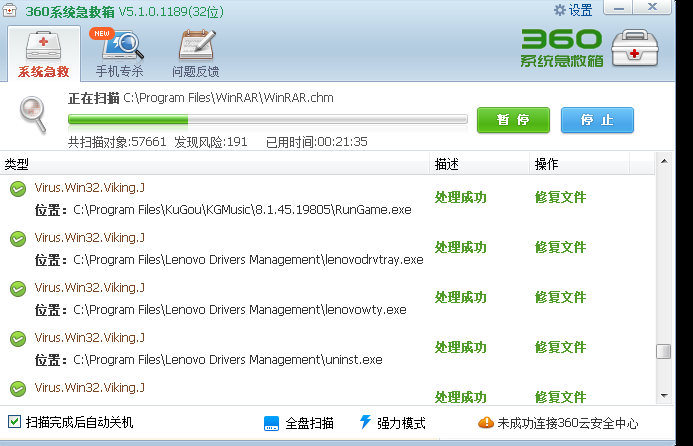The image size is (693, 446).
Task: Click the scrollbar up arrow
Action: [x=664, y=161]
